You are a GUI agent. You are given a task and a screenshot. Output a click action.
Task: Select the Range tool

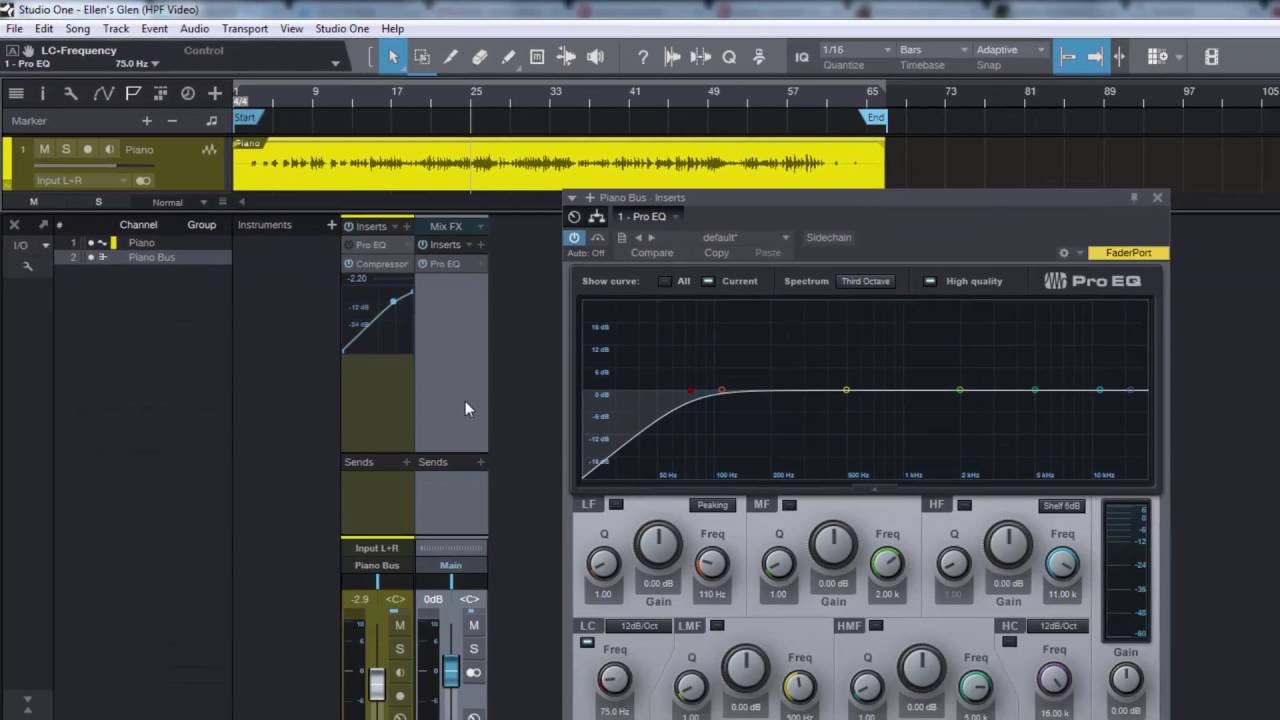(422, 57)
